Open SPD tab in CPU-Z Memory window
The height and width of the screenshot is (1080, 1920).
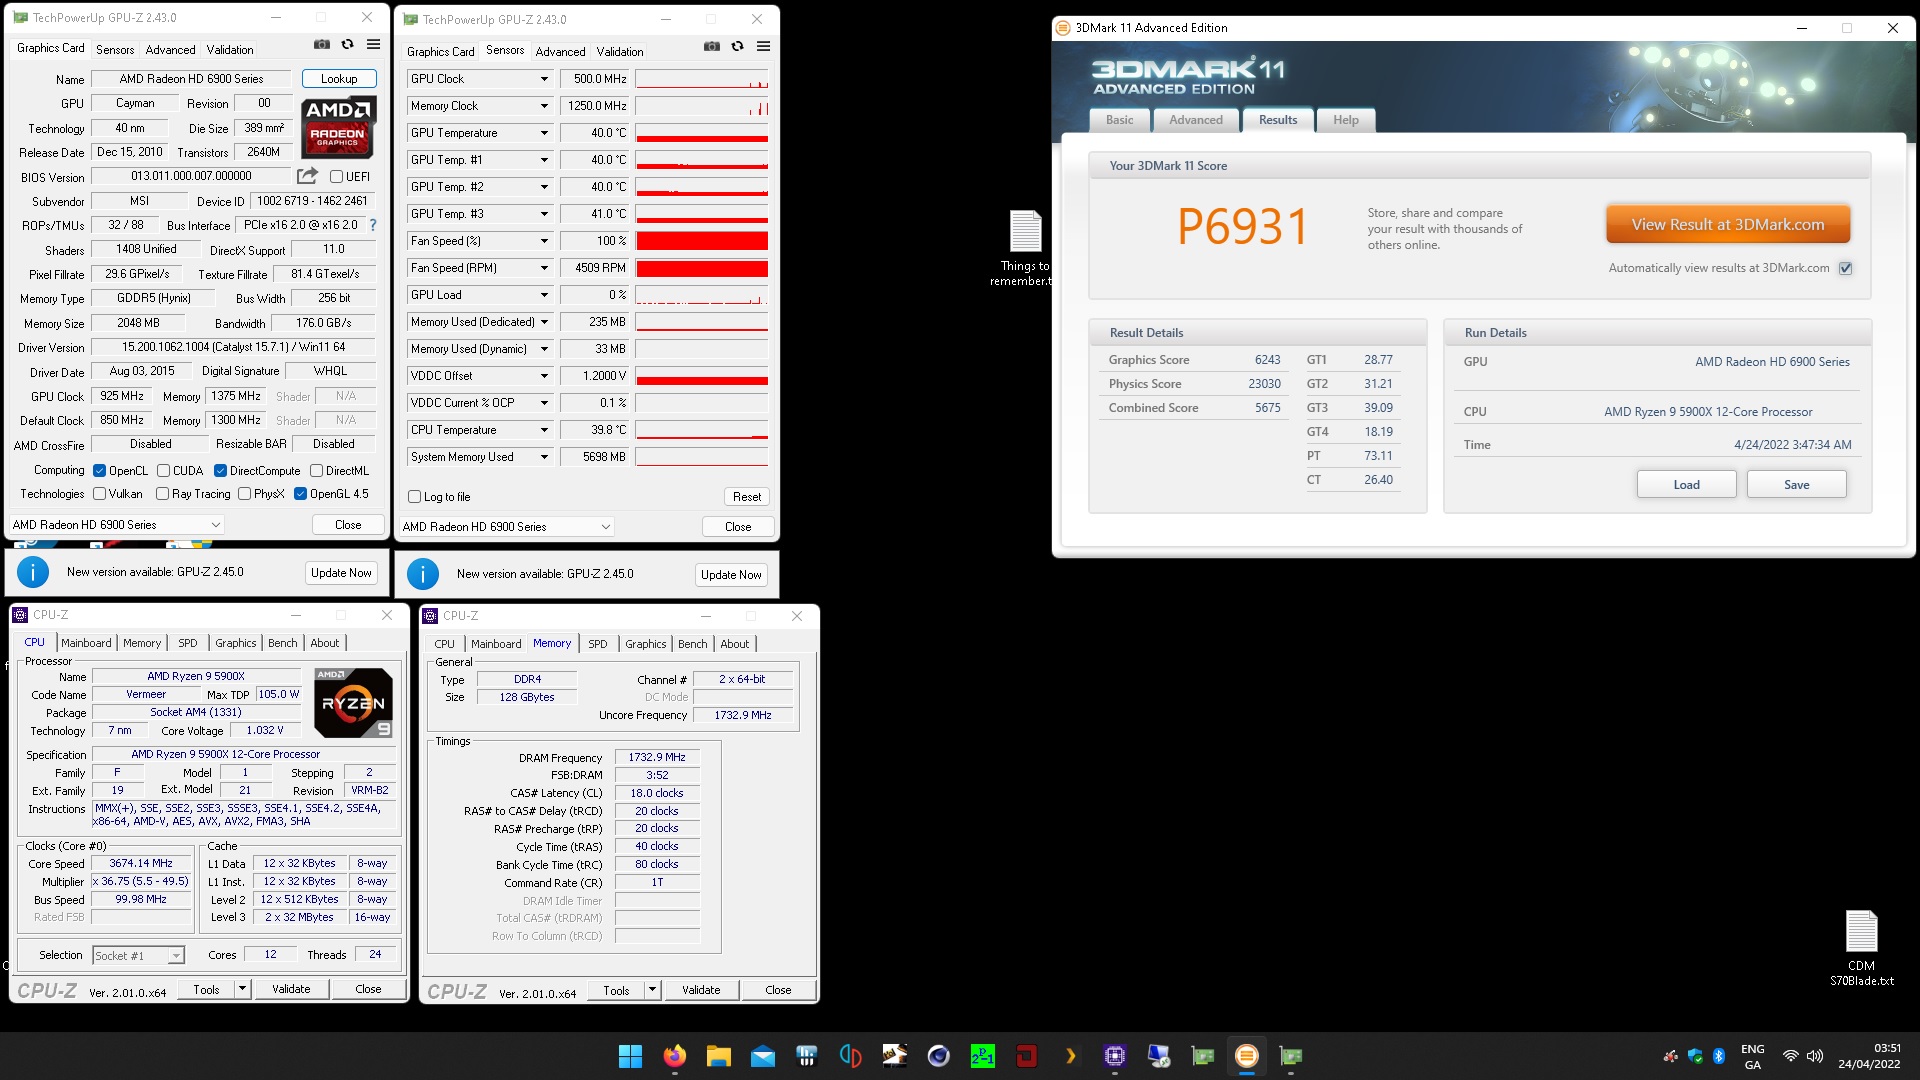(598, 644)
